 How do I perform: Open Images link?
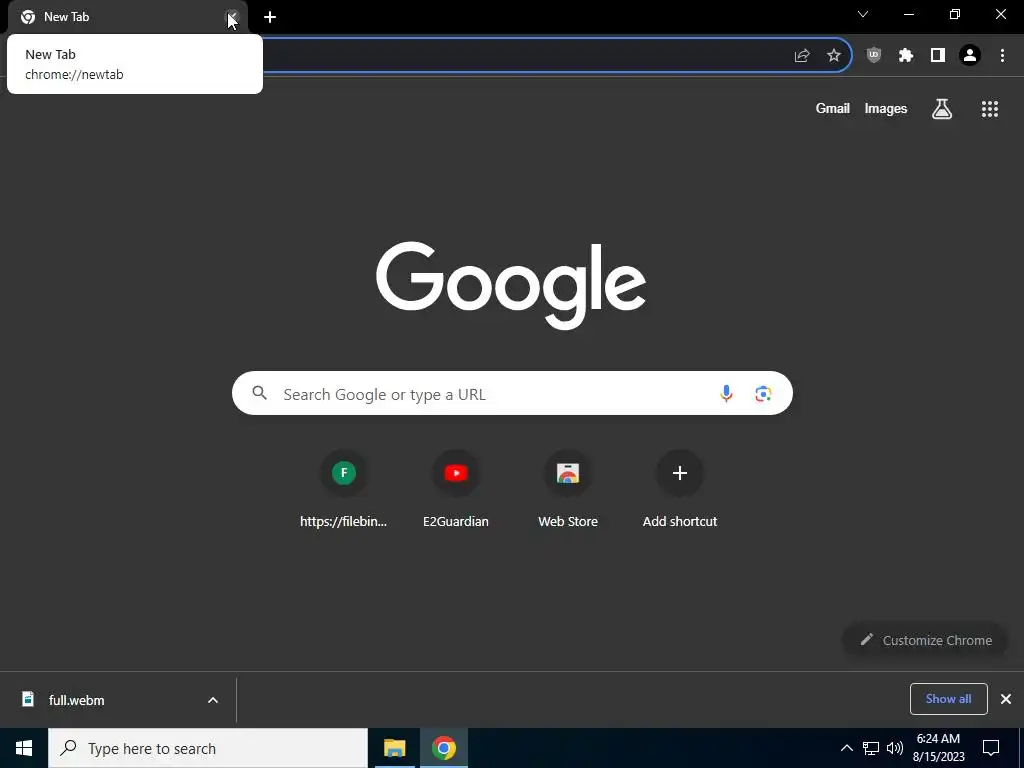pos(886,108)
